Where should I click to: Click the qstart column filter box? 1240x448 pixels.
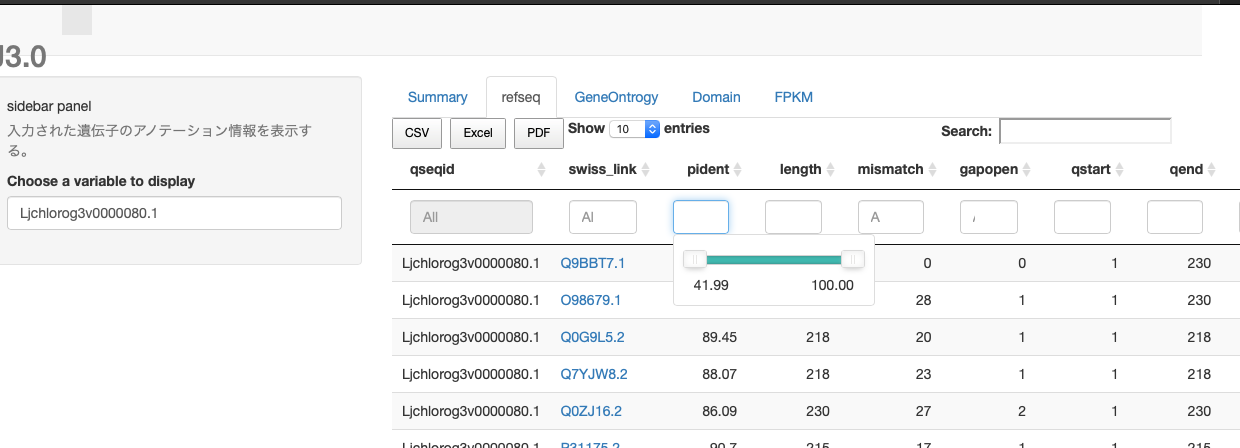click(x=1082, y=217)
